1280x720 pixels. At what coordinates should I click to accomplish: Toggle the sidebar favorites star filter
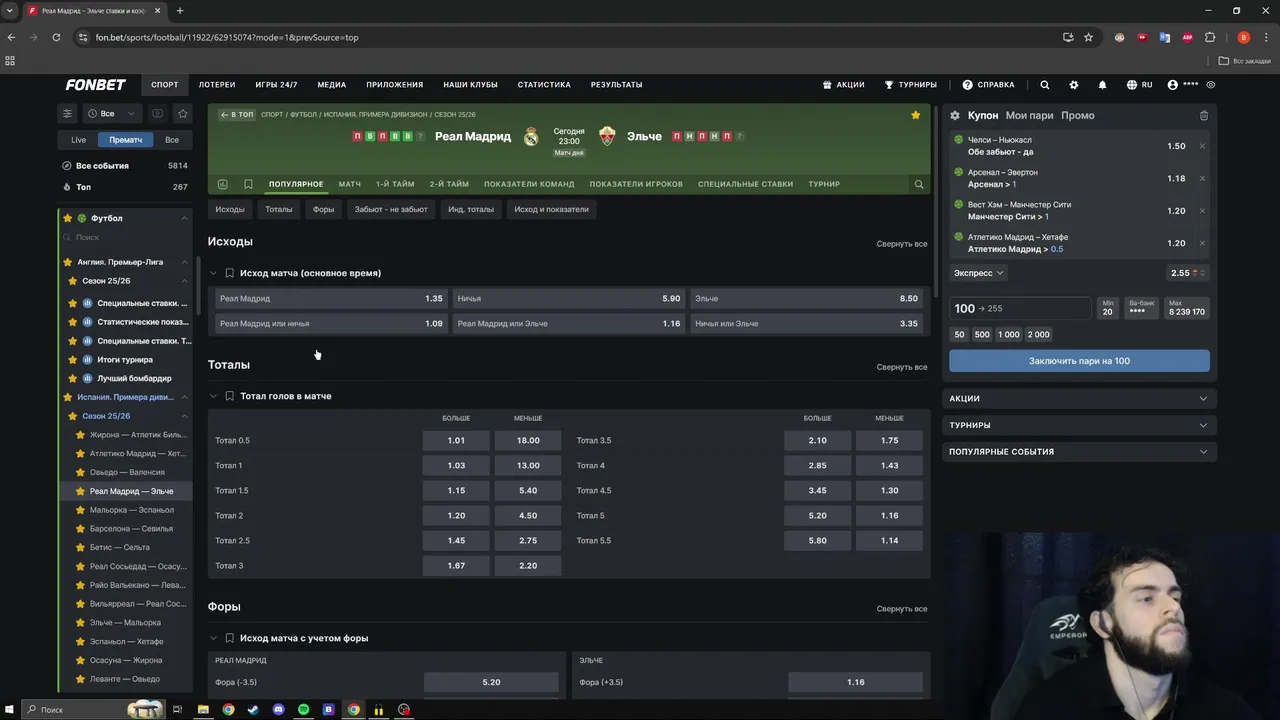pyautogui.click(x=182, y=114)
